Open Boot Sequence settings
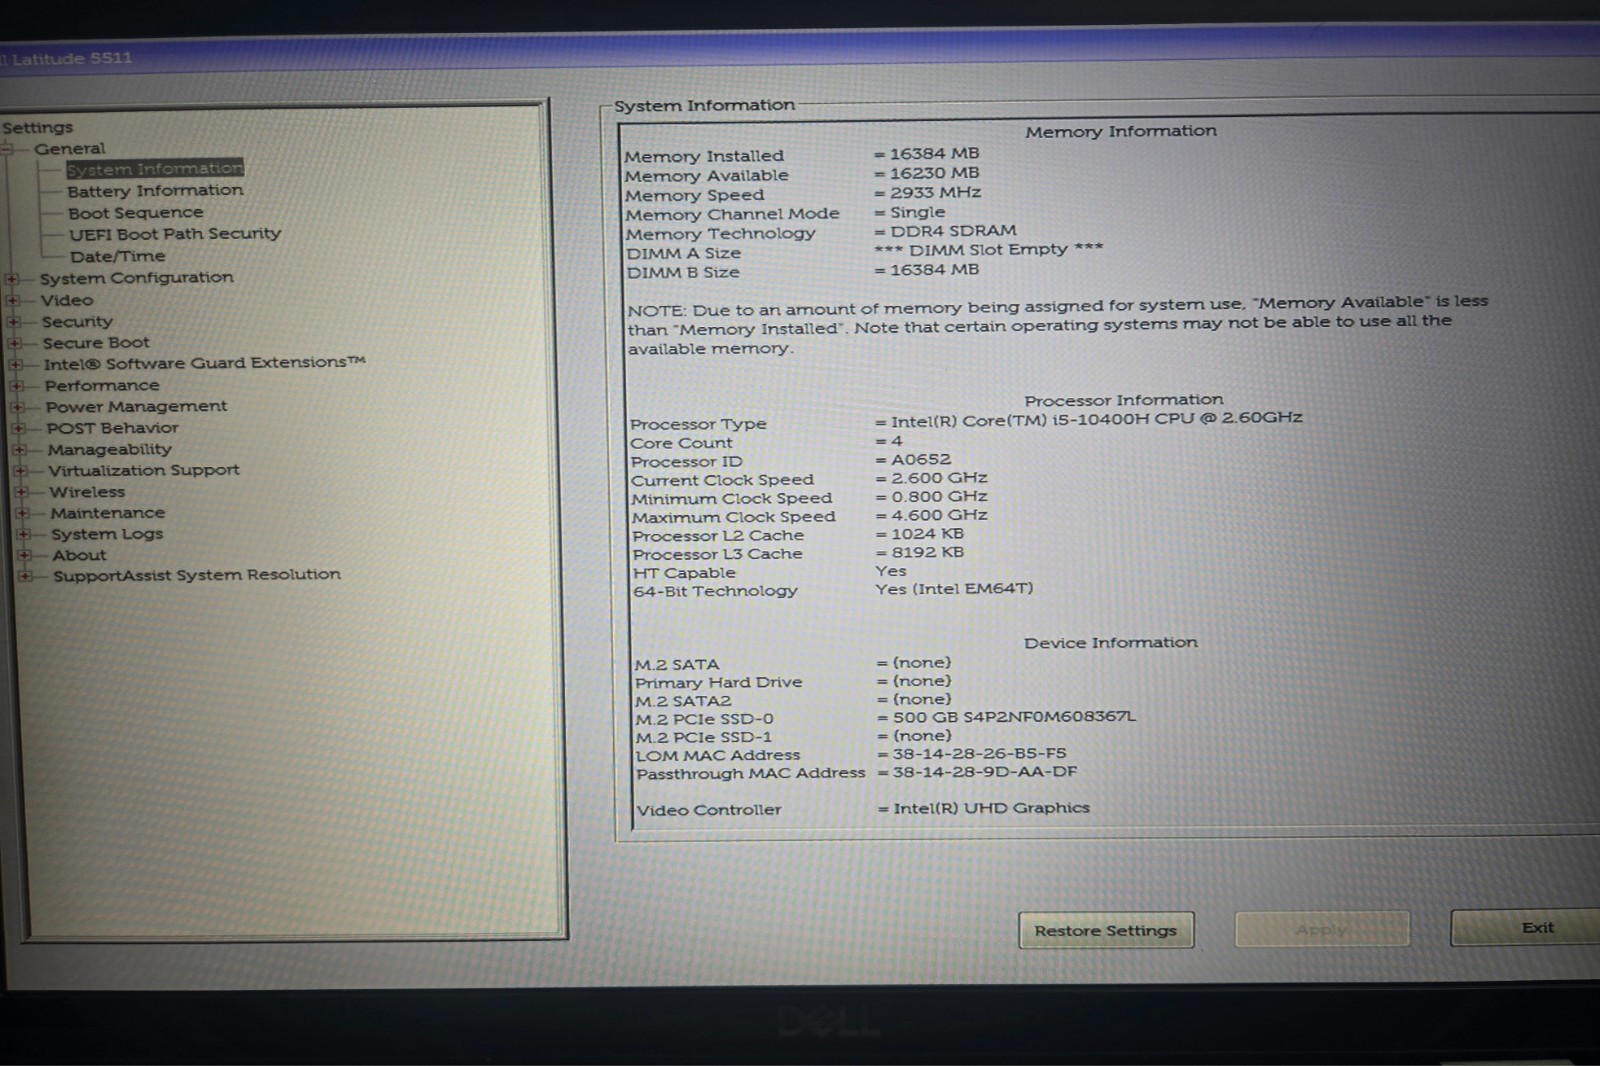This screenshot has width=1600, height=1066. 135,213
